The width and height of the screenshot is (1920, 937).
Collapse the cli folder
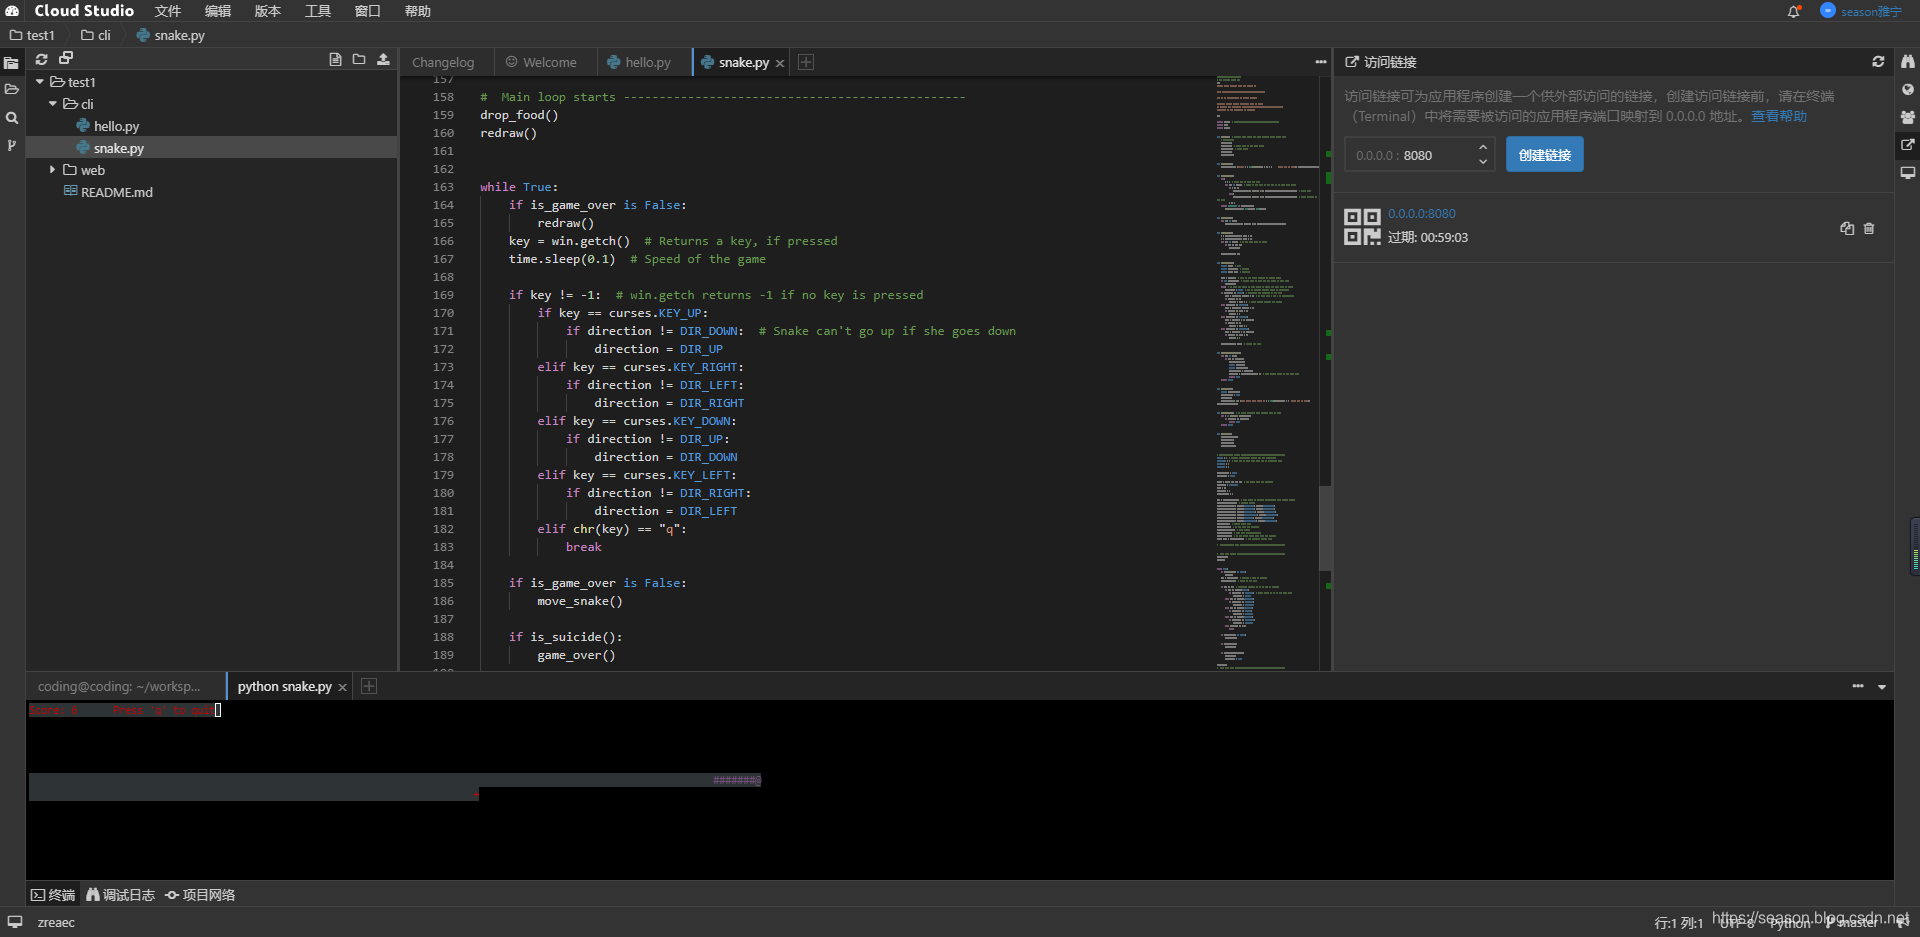click(x=53, y=104)
